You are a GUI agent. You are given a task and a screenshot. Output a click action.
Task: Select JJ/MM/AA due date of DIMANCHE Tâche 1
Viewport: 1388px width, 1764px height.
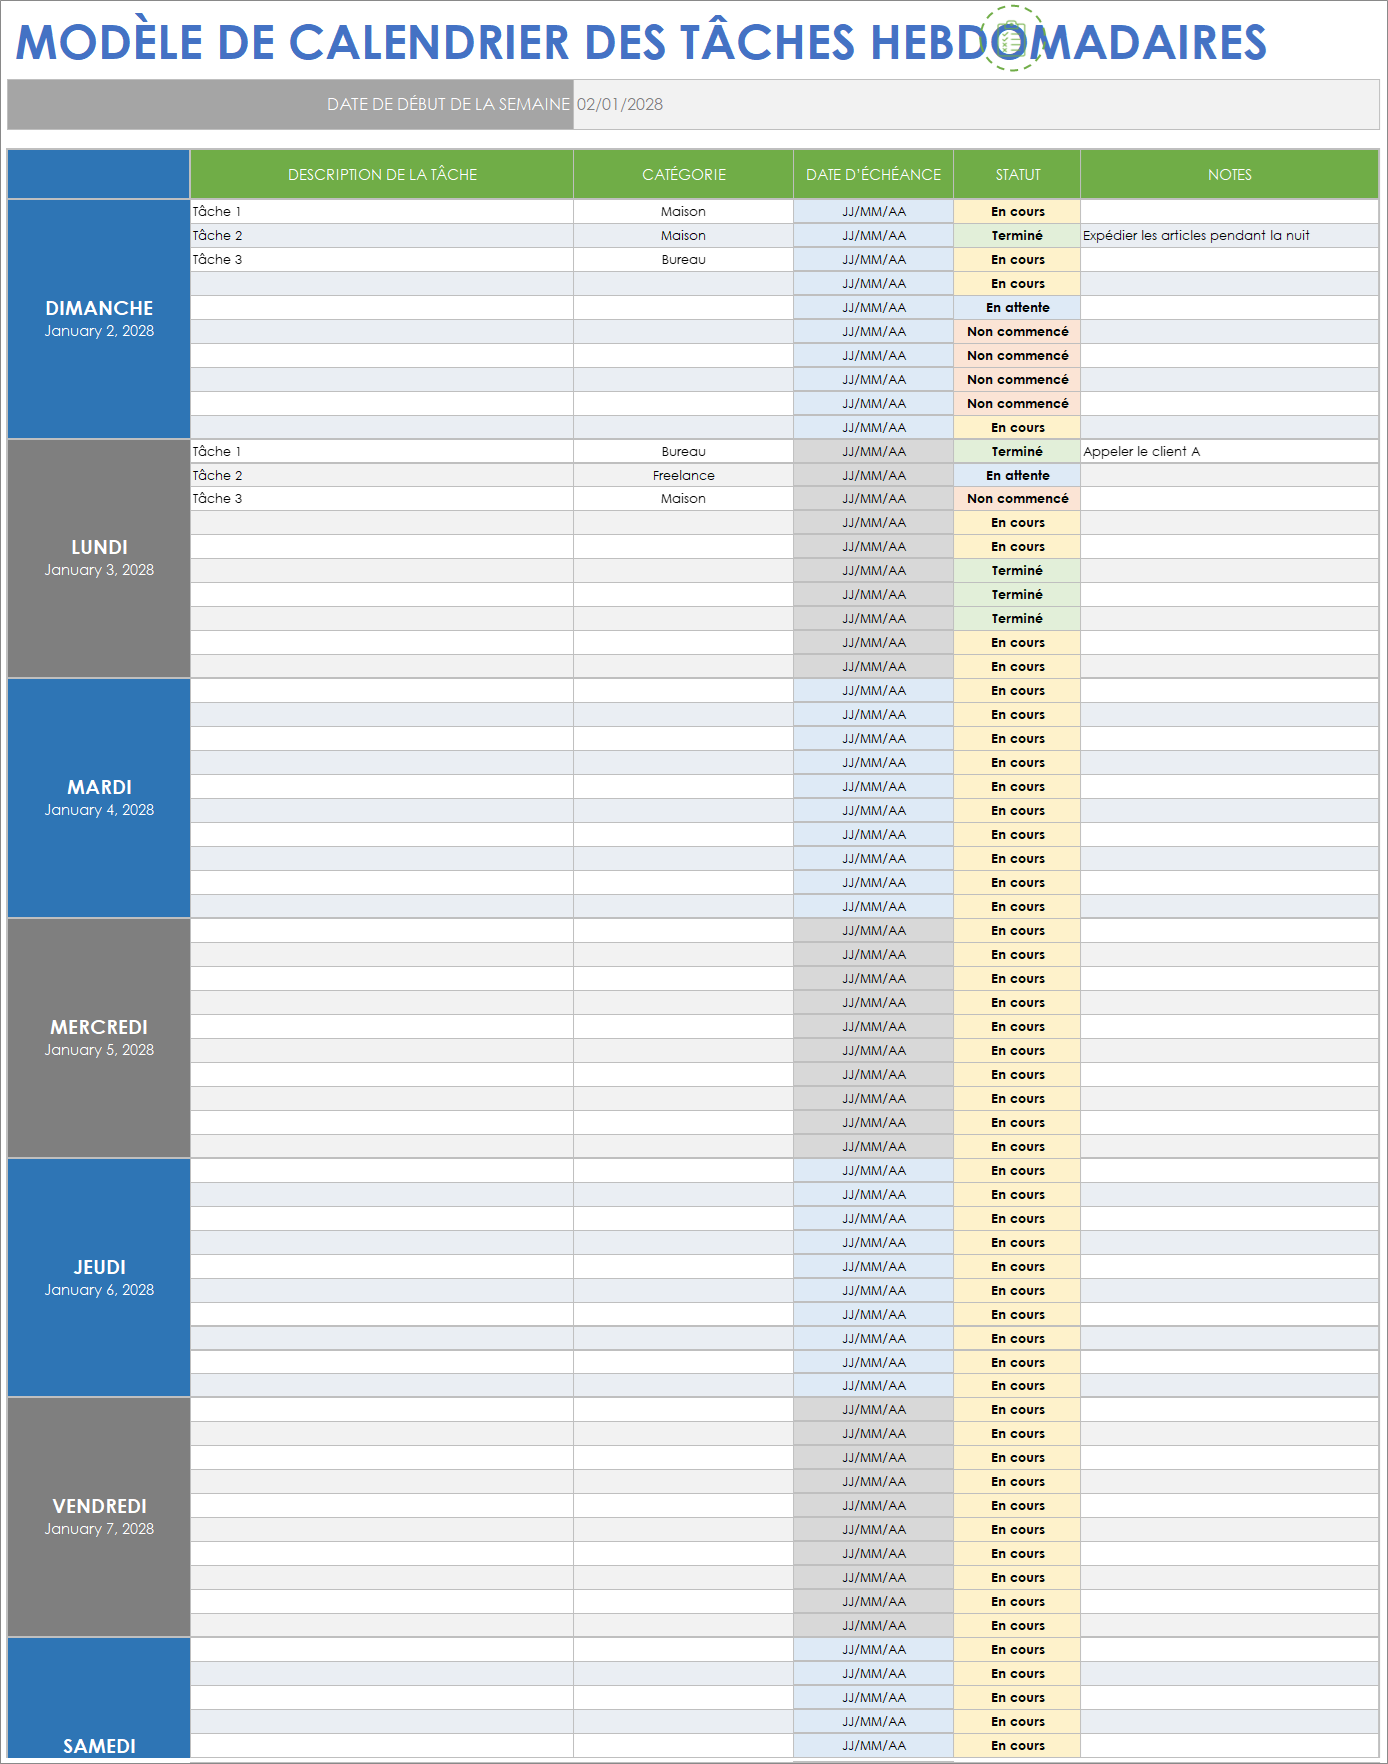[874, 211]
